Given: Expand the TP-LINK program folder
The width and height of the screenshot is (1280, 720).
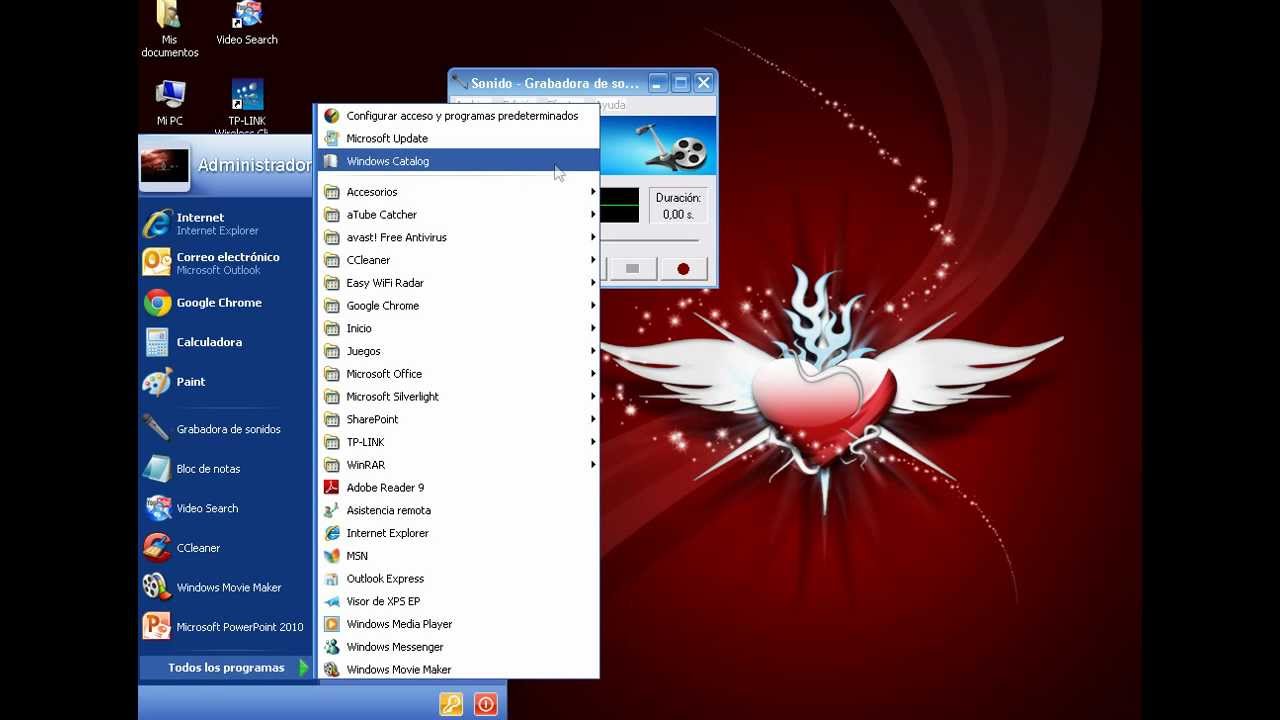Looking at the screenshot, I should tap(458, 442).
